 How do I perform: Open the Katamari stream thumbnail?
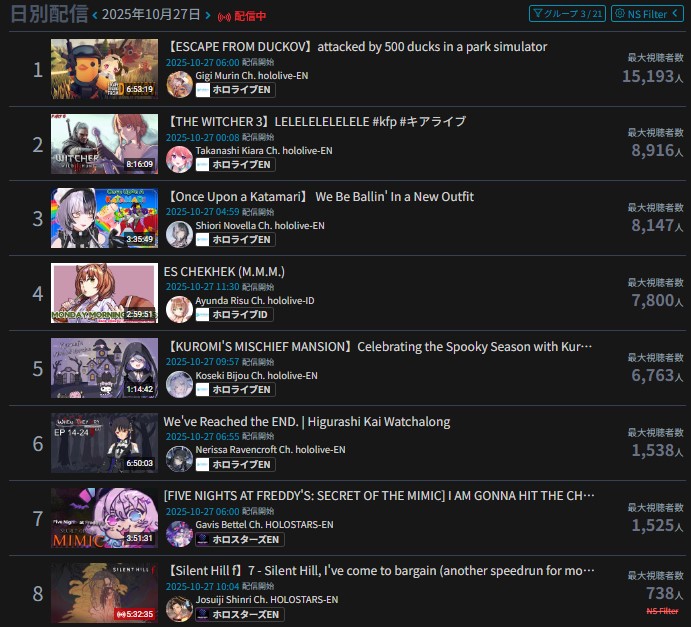pos(104,218)
